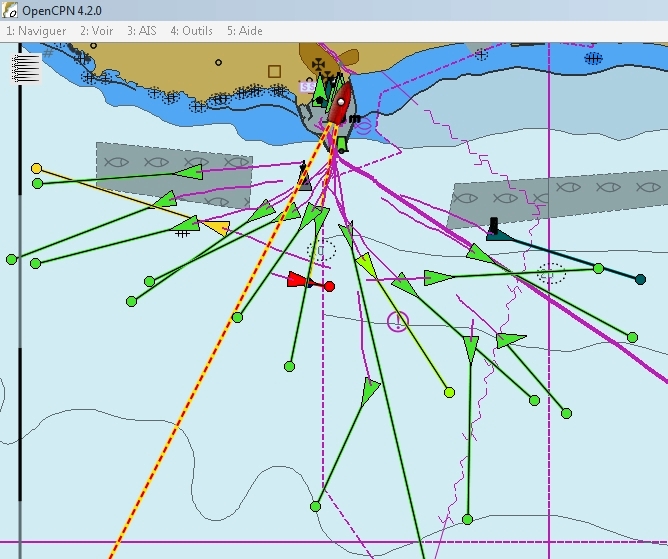Click the large cross church symbol on land

click(x=319, y=64)
